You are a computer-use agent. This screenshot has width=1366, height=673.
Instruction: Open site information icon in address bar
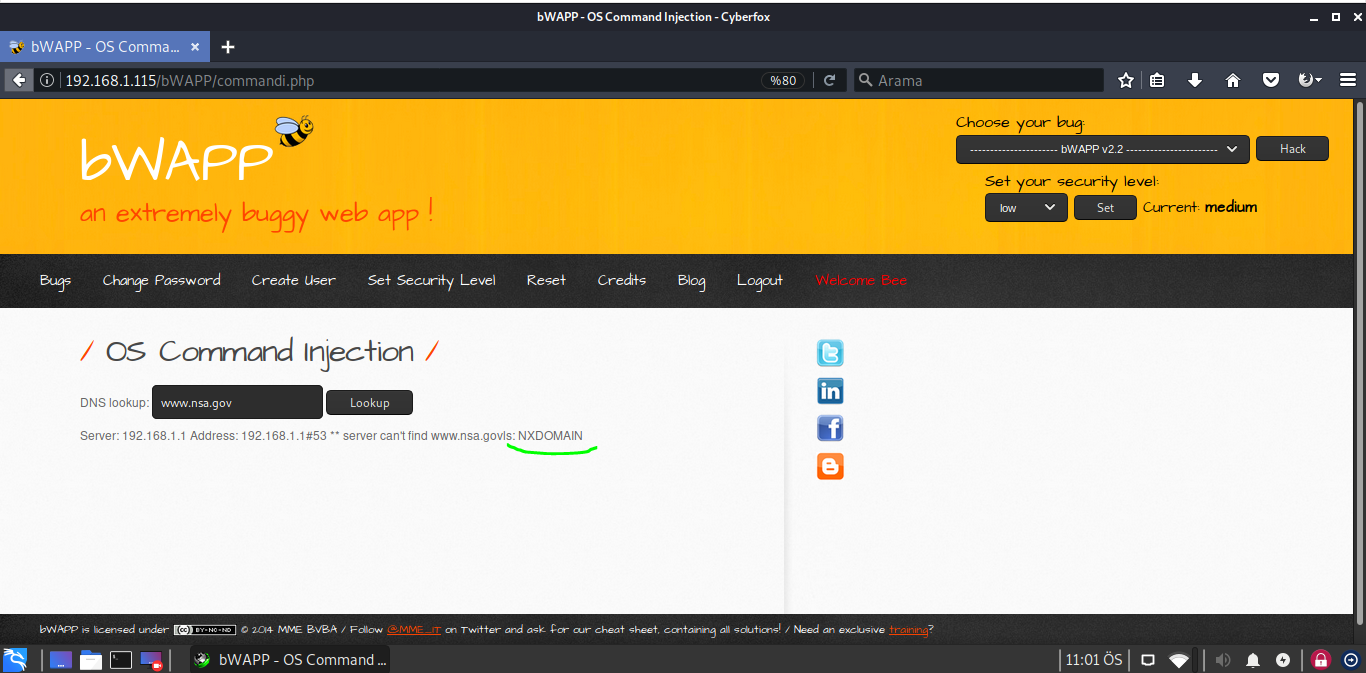47,80
